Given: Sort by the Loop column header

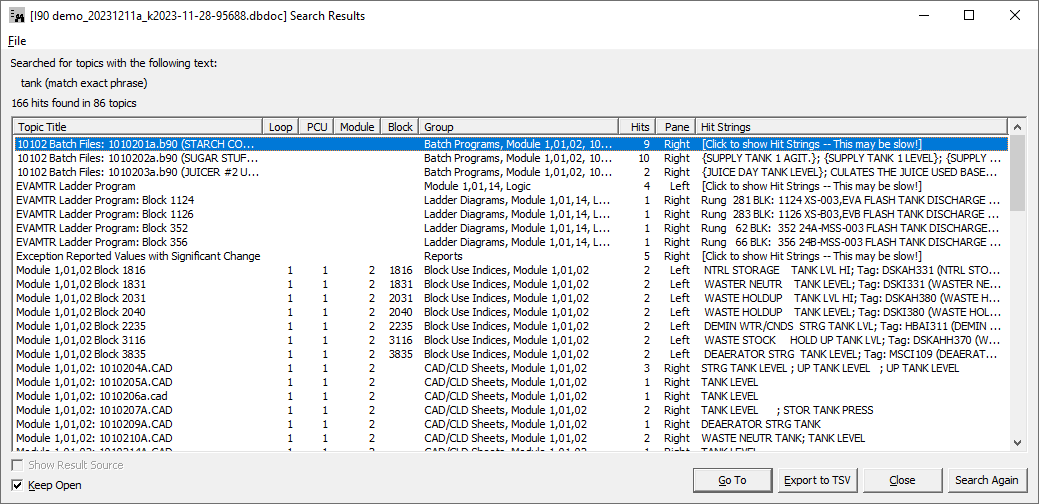Looking at the screenshot, I should (x=281, y=126).
